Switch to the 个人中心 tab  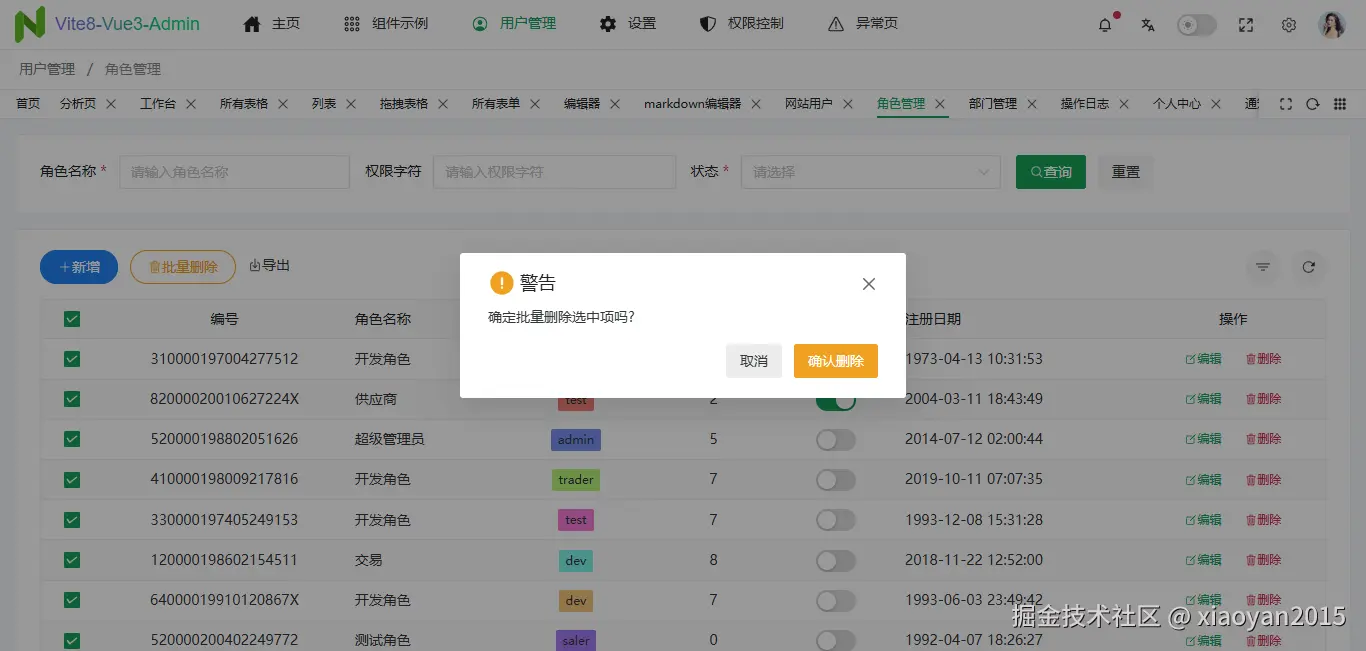click(1176, 103)
